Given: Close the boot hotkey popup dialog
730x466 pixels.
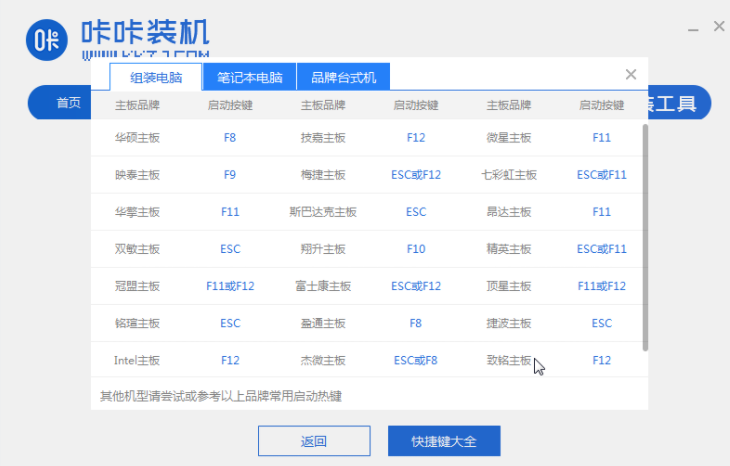Looking at the screenshot, I should tap(630, 74).
